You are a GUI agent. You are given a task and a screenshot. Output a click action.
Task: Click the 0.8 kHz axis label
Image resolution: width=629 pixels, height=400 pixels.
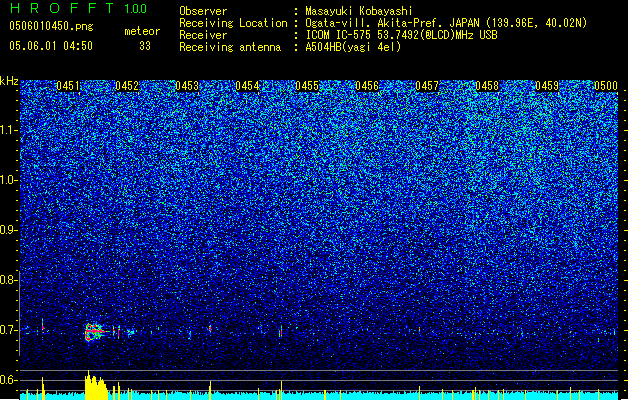click(8, 280)
